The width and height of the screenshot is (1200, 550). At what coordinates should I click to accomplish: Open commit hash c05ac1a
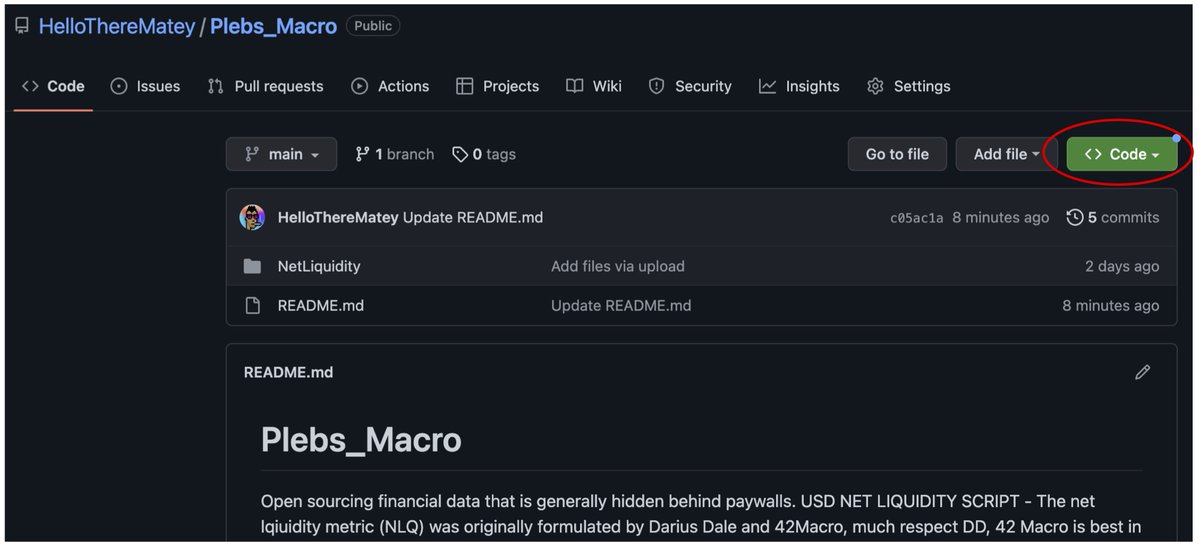tap(916, 218)
